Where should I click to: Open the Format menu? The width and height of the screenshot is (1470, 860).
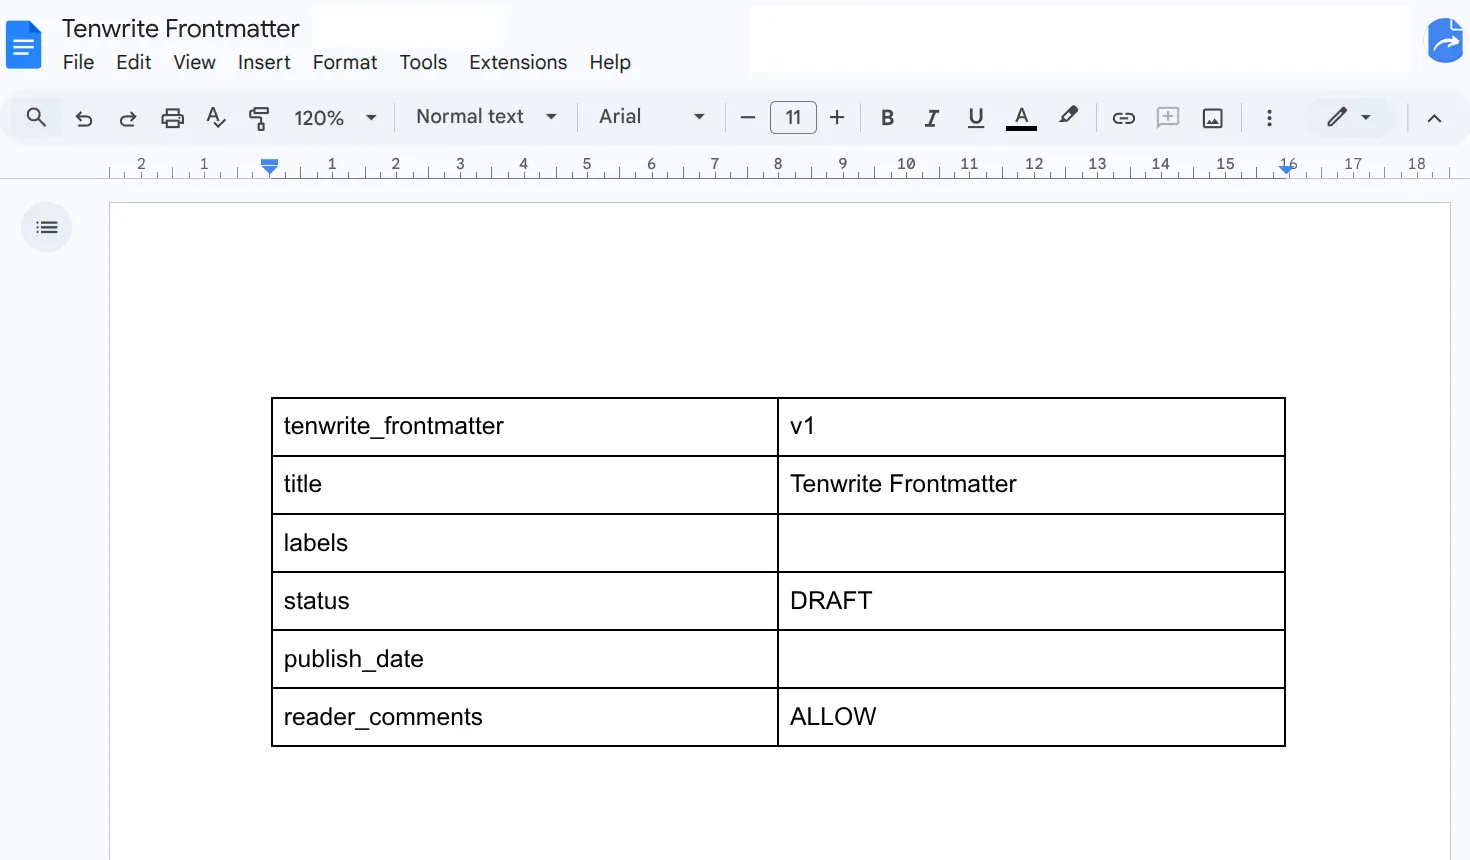344,62
